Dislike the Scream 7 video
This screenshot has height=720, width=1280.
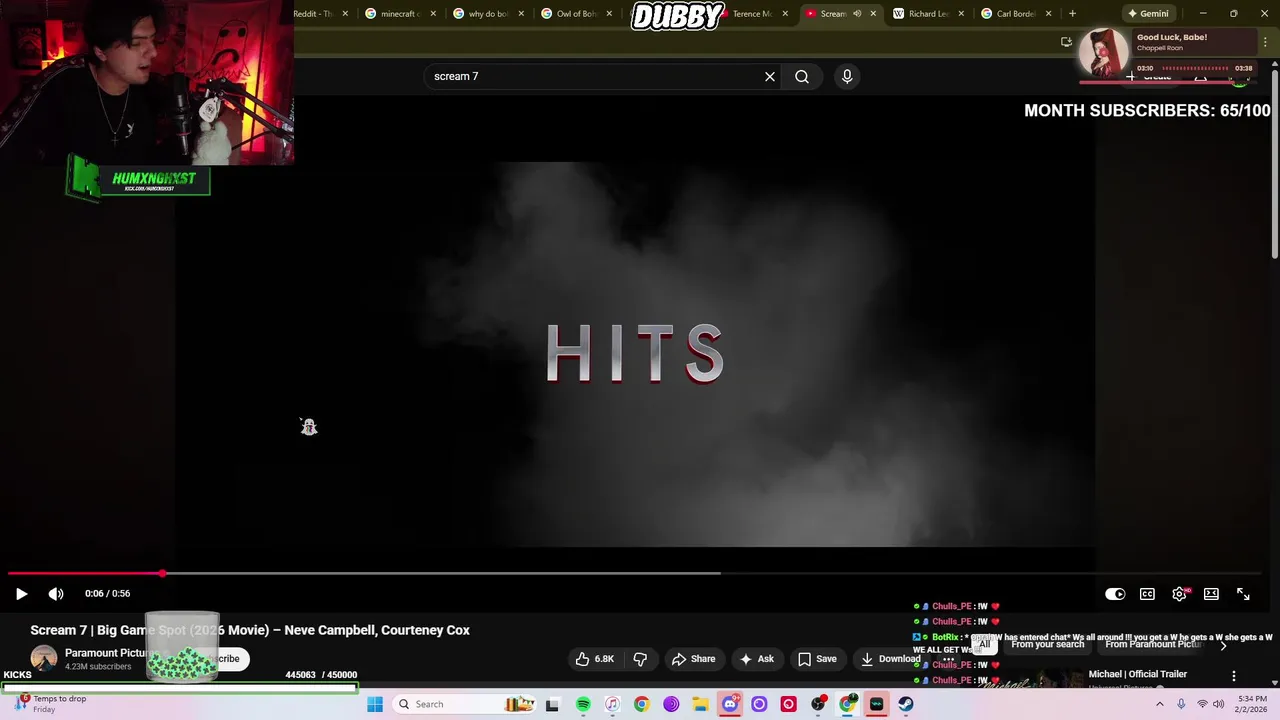[640, 659]
